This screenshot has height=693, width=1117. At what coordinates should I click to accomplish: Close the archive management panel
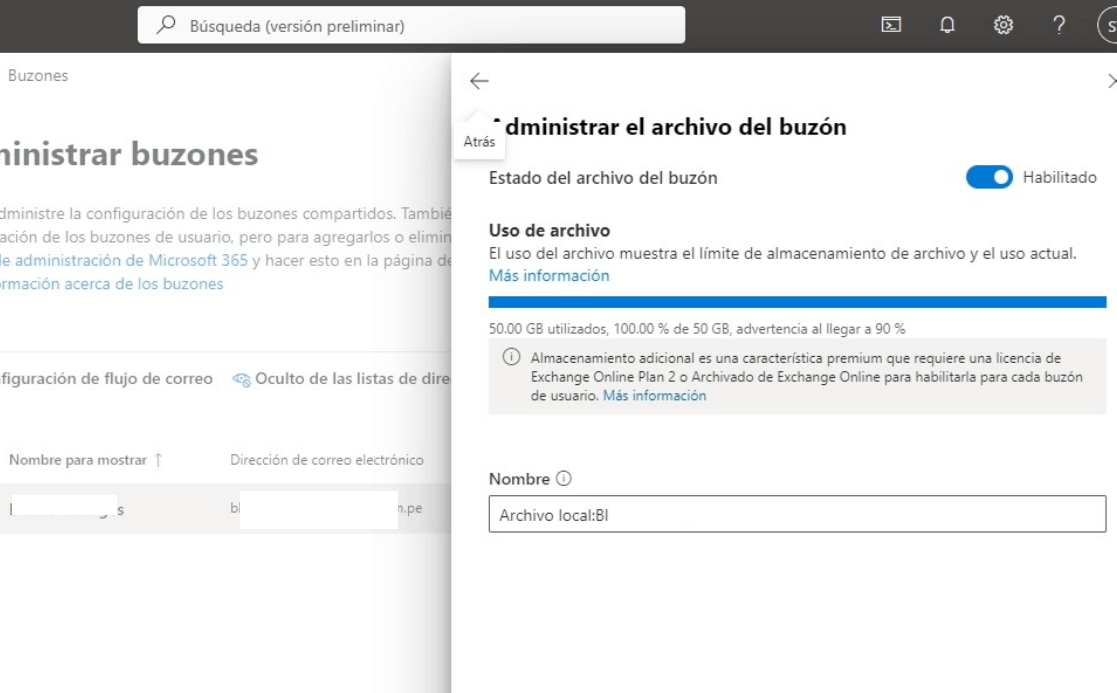(x=1111, y=81)
